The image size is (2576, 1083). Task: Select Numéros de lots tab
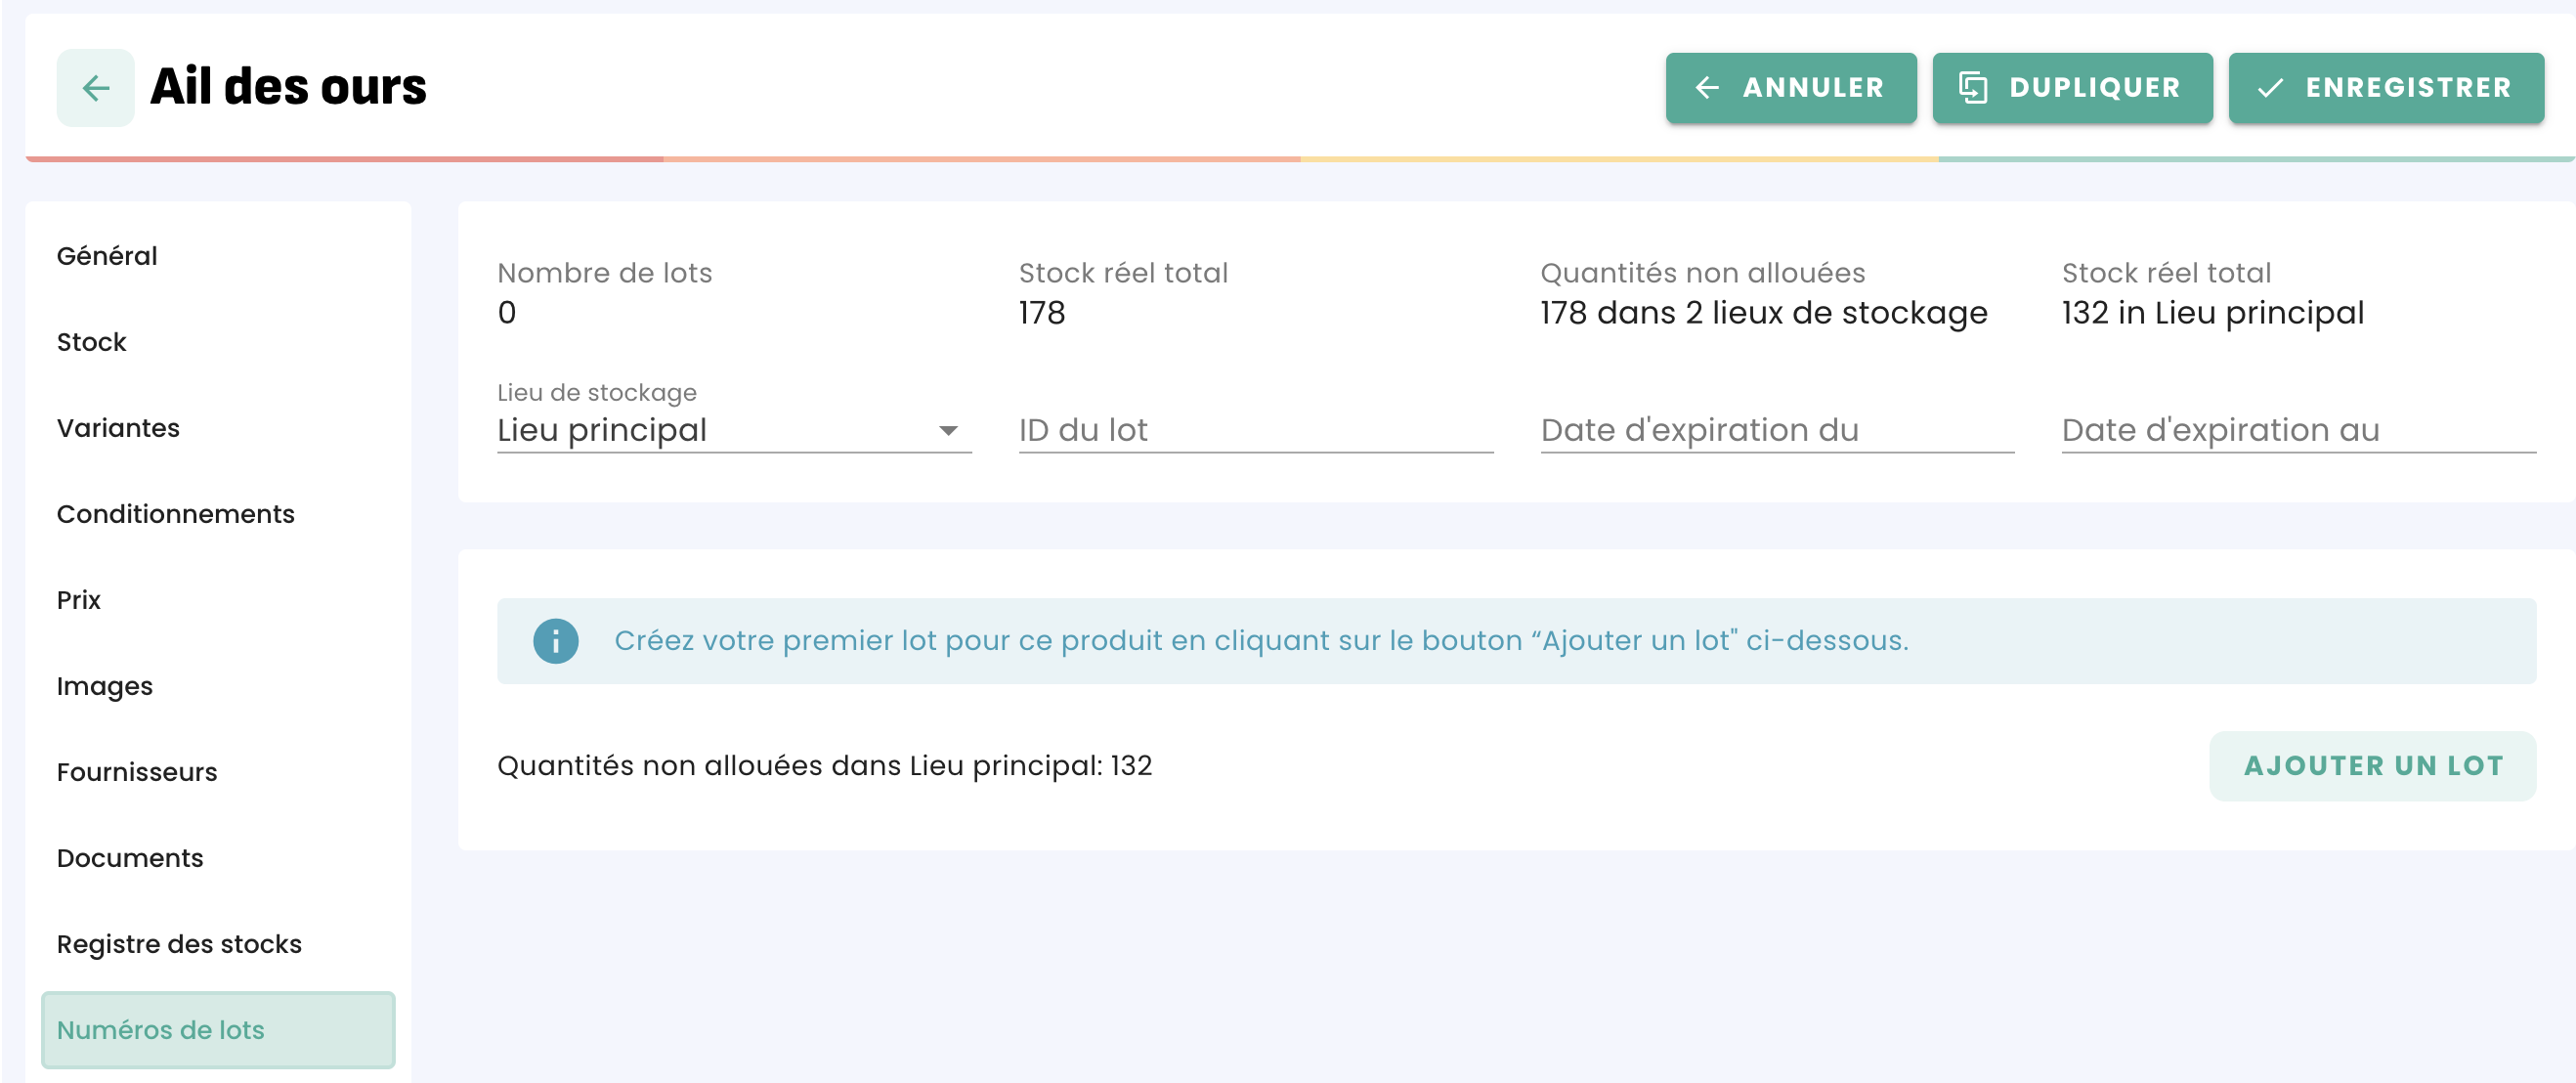click(218, 1030)
